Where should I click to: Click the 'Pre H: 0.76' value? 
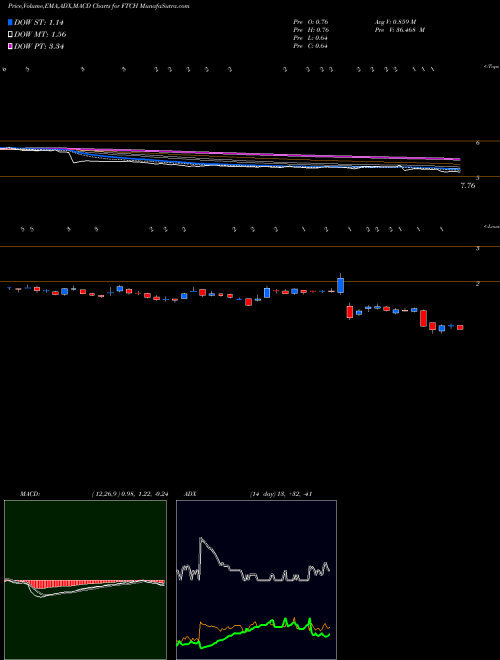coord(311,30)
